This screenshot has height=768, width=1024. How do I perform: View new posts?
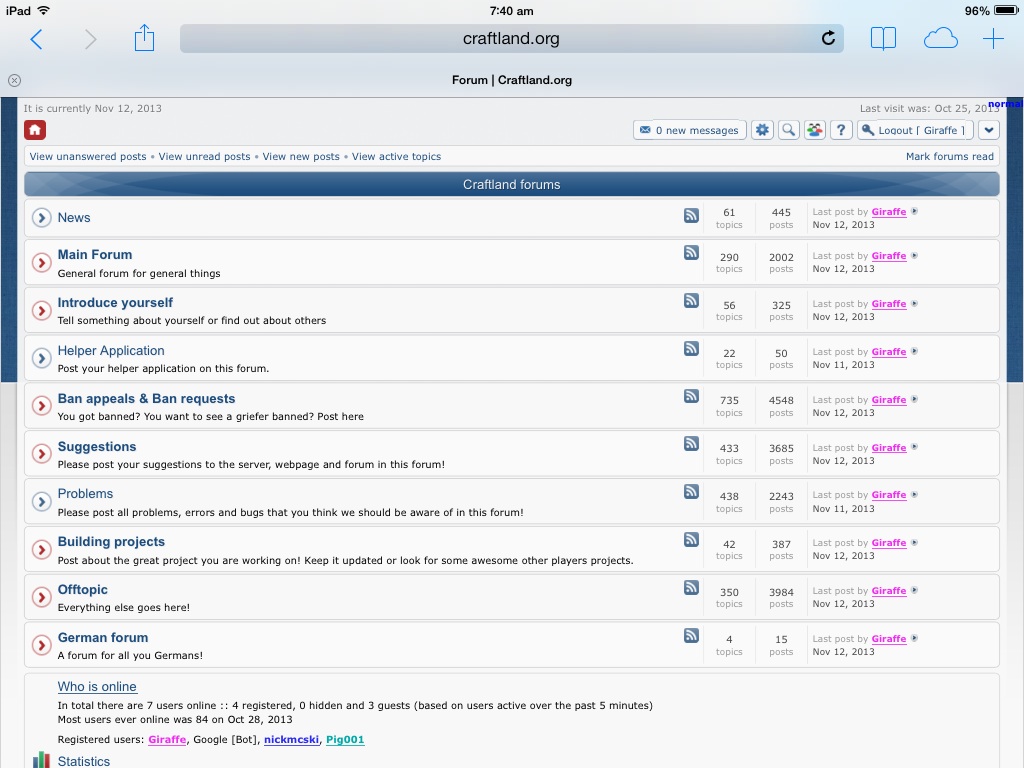301,157
